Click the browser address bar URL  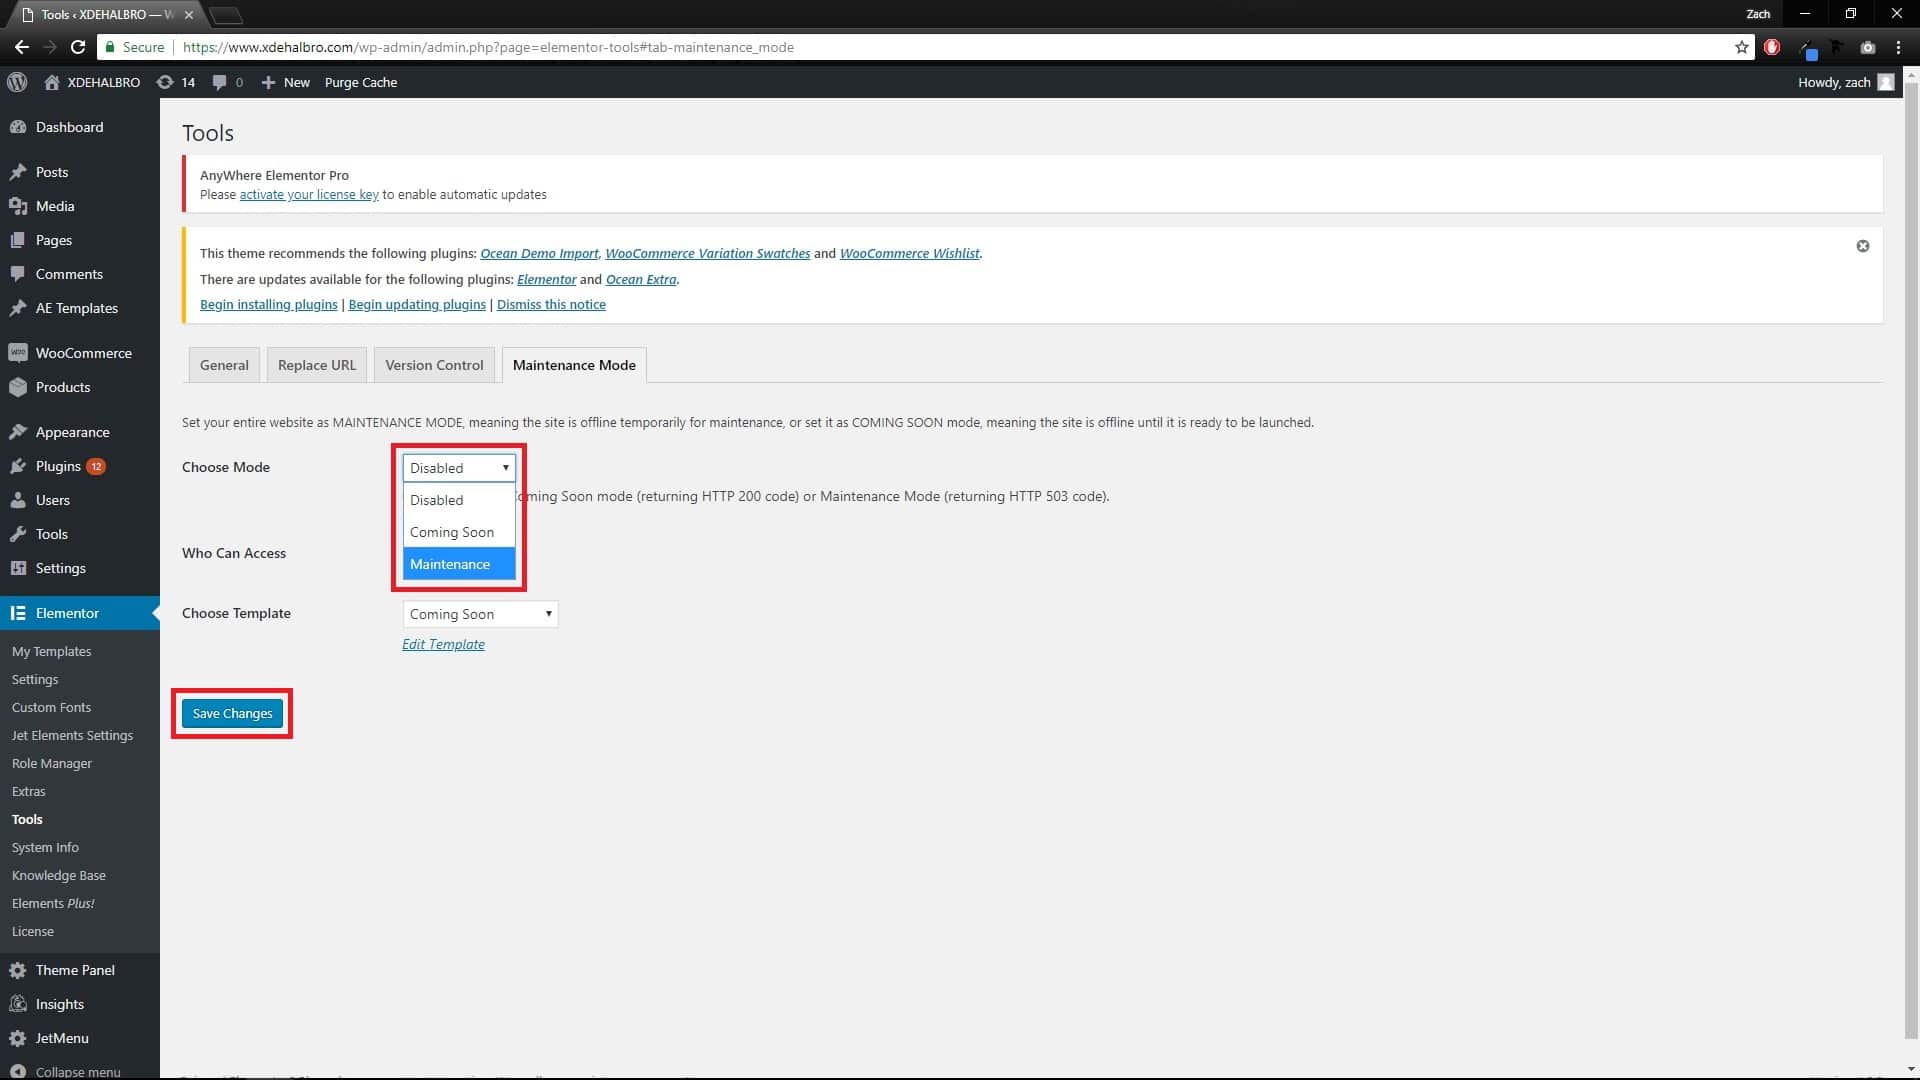[488, 47]
